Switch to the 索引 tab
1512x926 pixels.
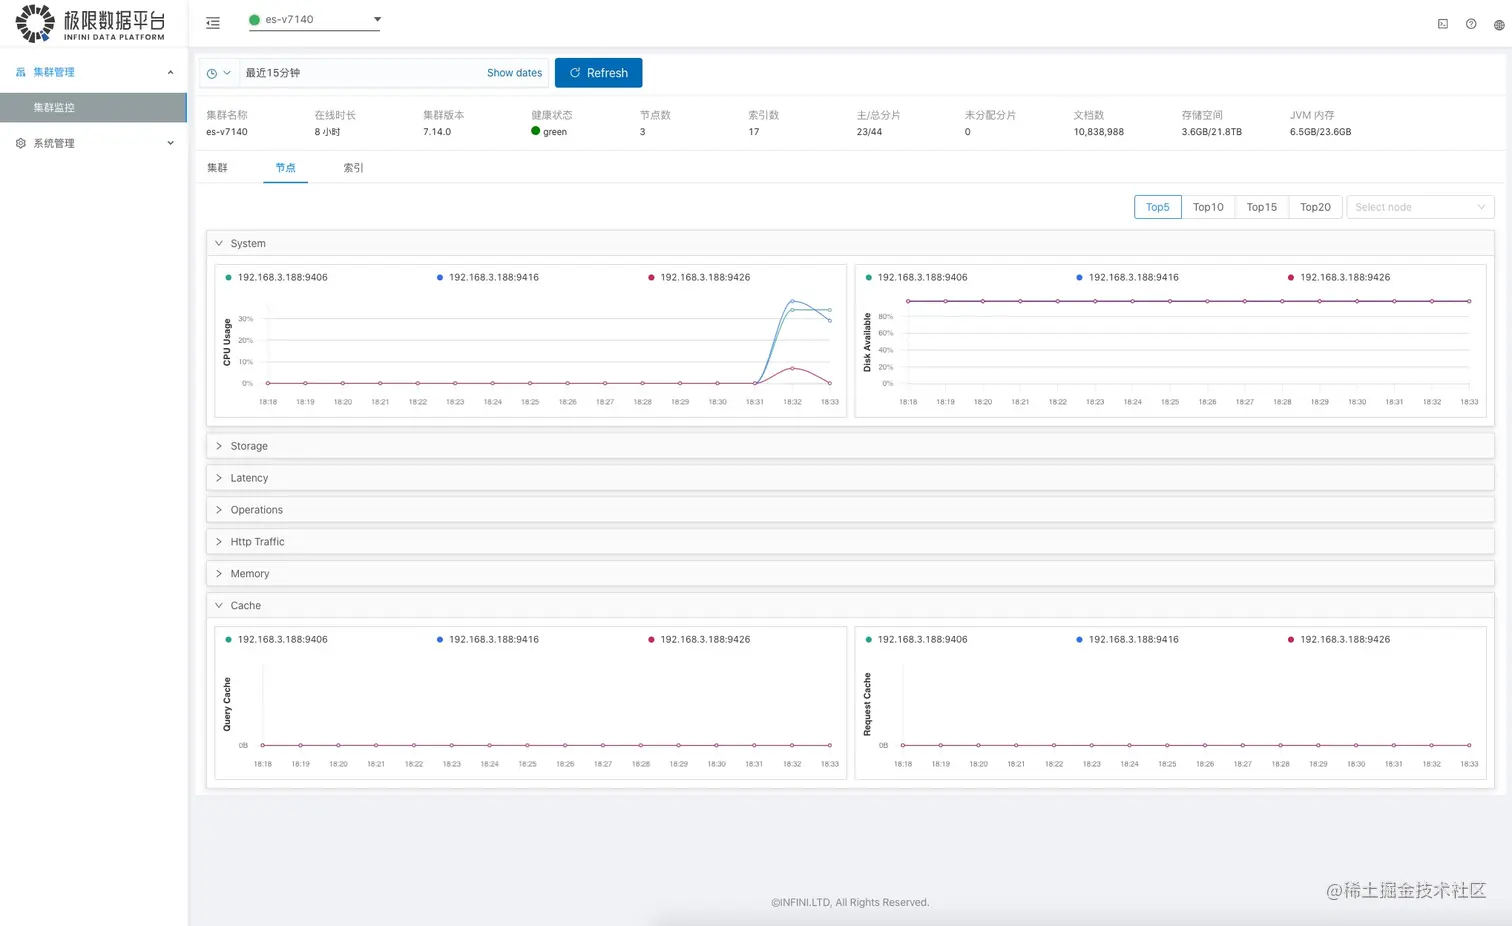(x=353, y=168)
